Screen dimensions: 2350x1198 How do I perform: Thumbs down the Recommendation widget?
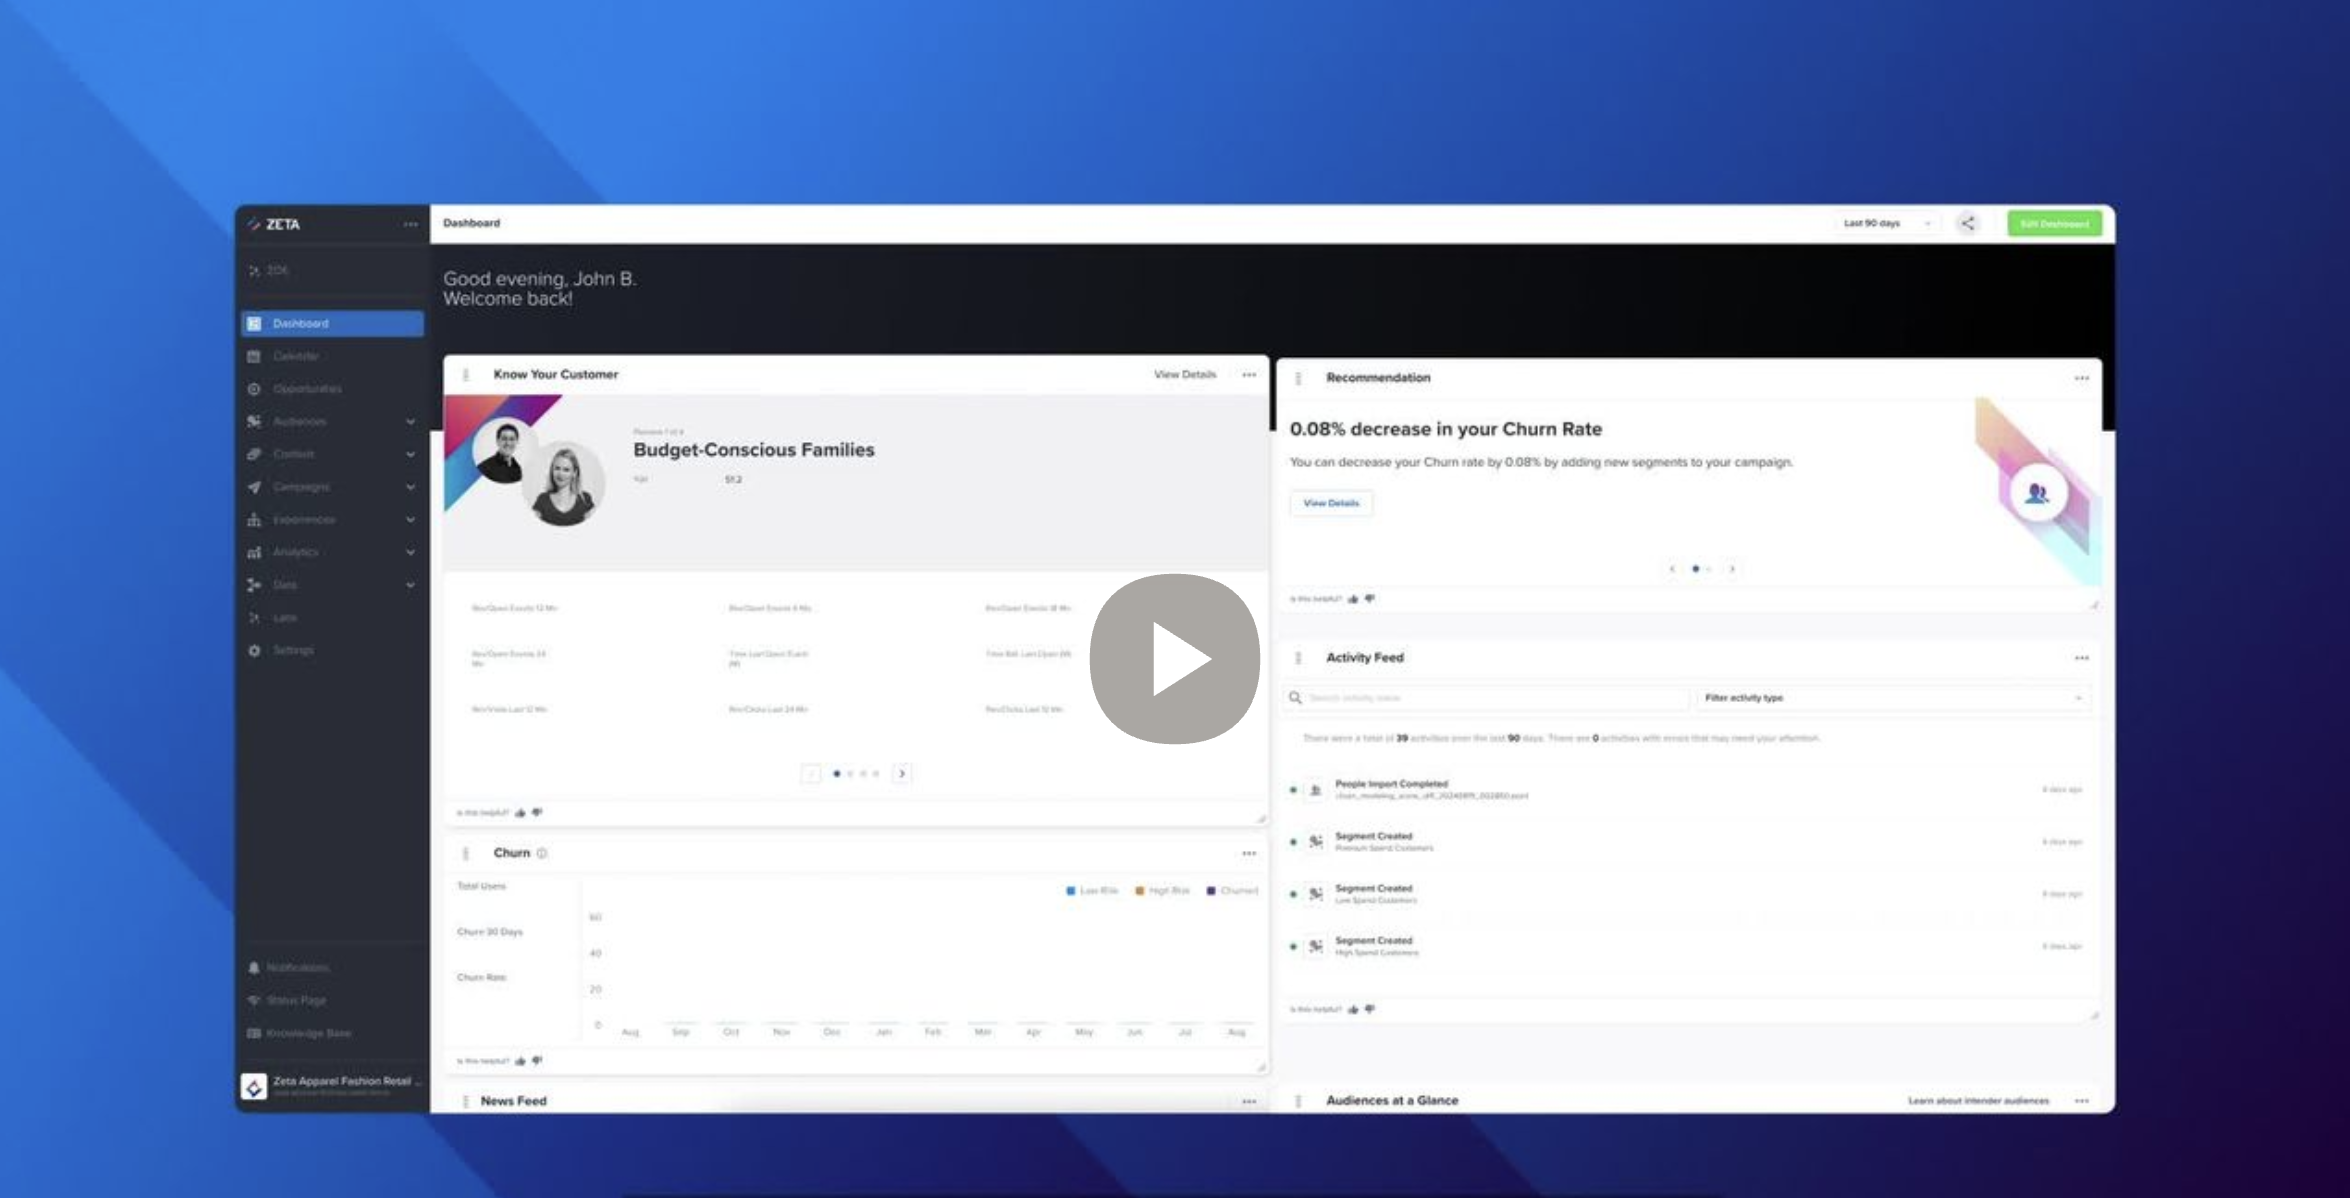click(x=1370, y=599)
